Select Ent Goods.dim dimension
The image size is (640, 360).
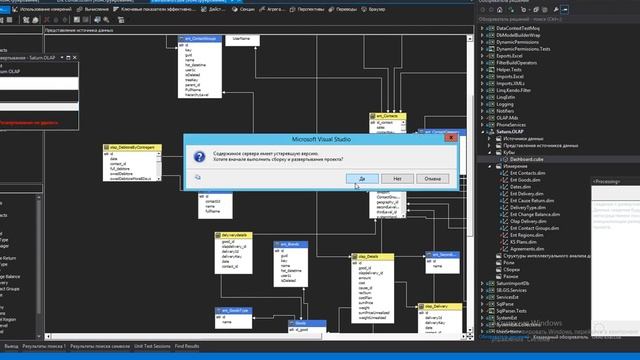tap(525, 180)
